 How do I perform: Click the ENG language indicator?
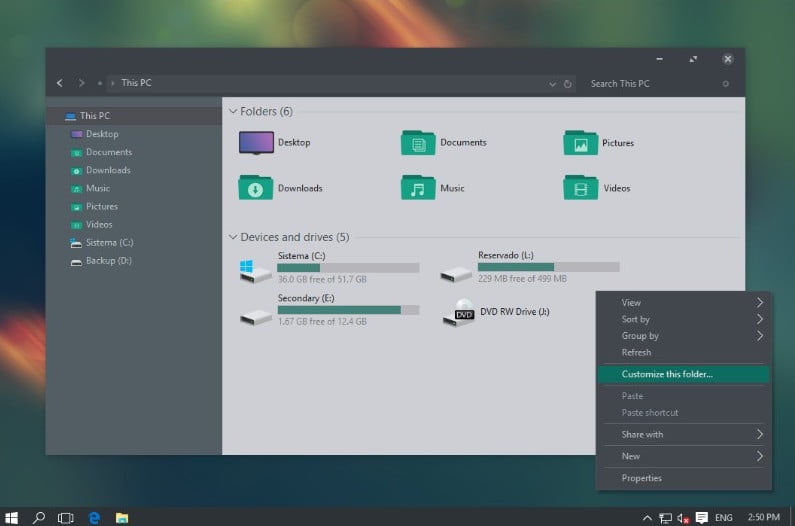point(724,518)
